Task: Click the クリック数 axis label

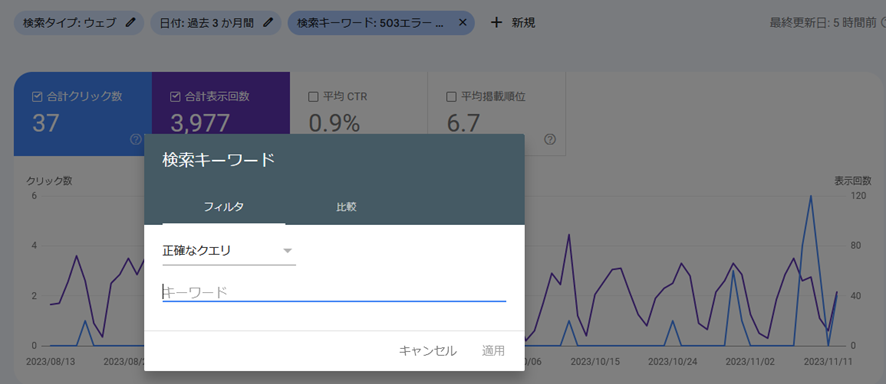Action: (49, 181)
